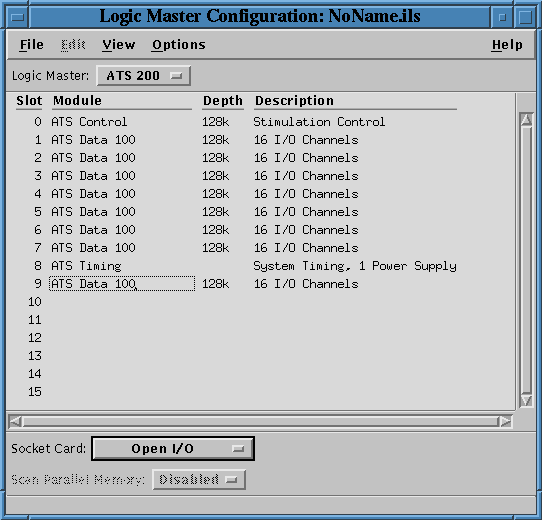Click the focused ATS Data 100 field in slot 9
542x520 pixels.
[122, 284]
